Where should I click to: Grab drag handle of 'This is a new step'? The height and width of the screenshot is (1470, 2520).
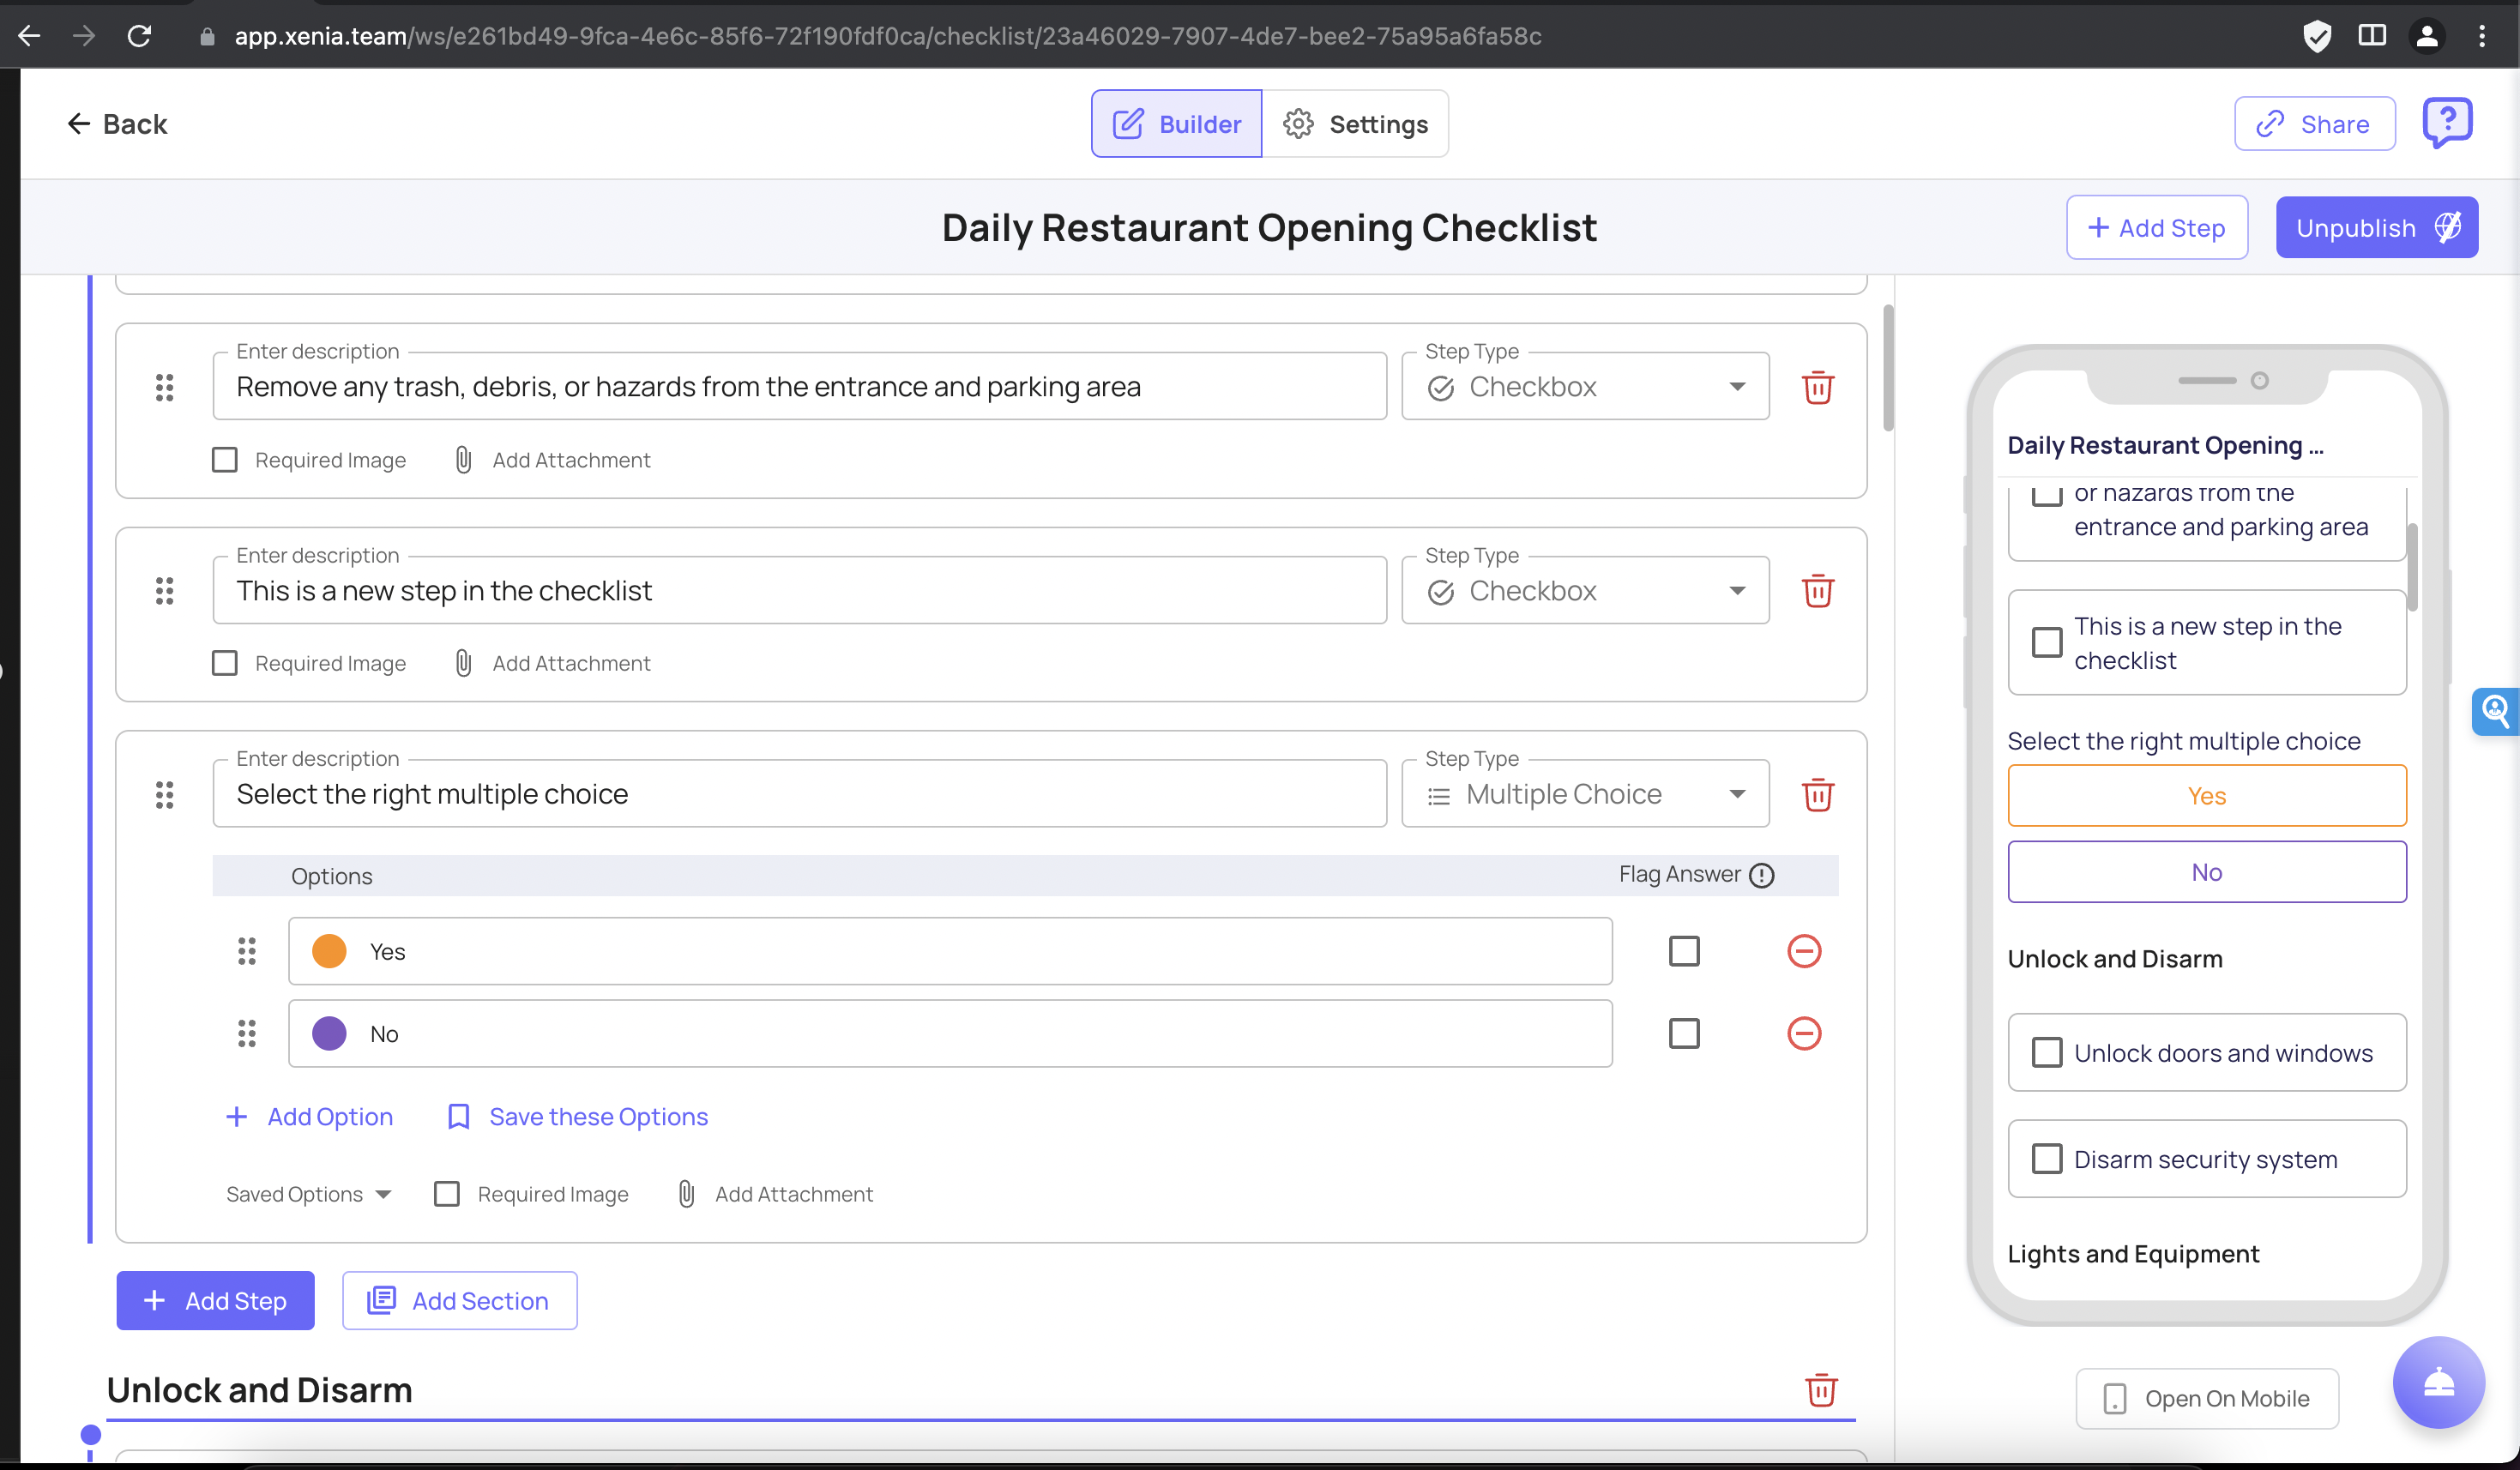point(165,591)
